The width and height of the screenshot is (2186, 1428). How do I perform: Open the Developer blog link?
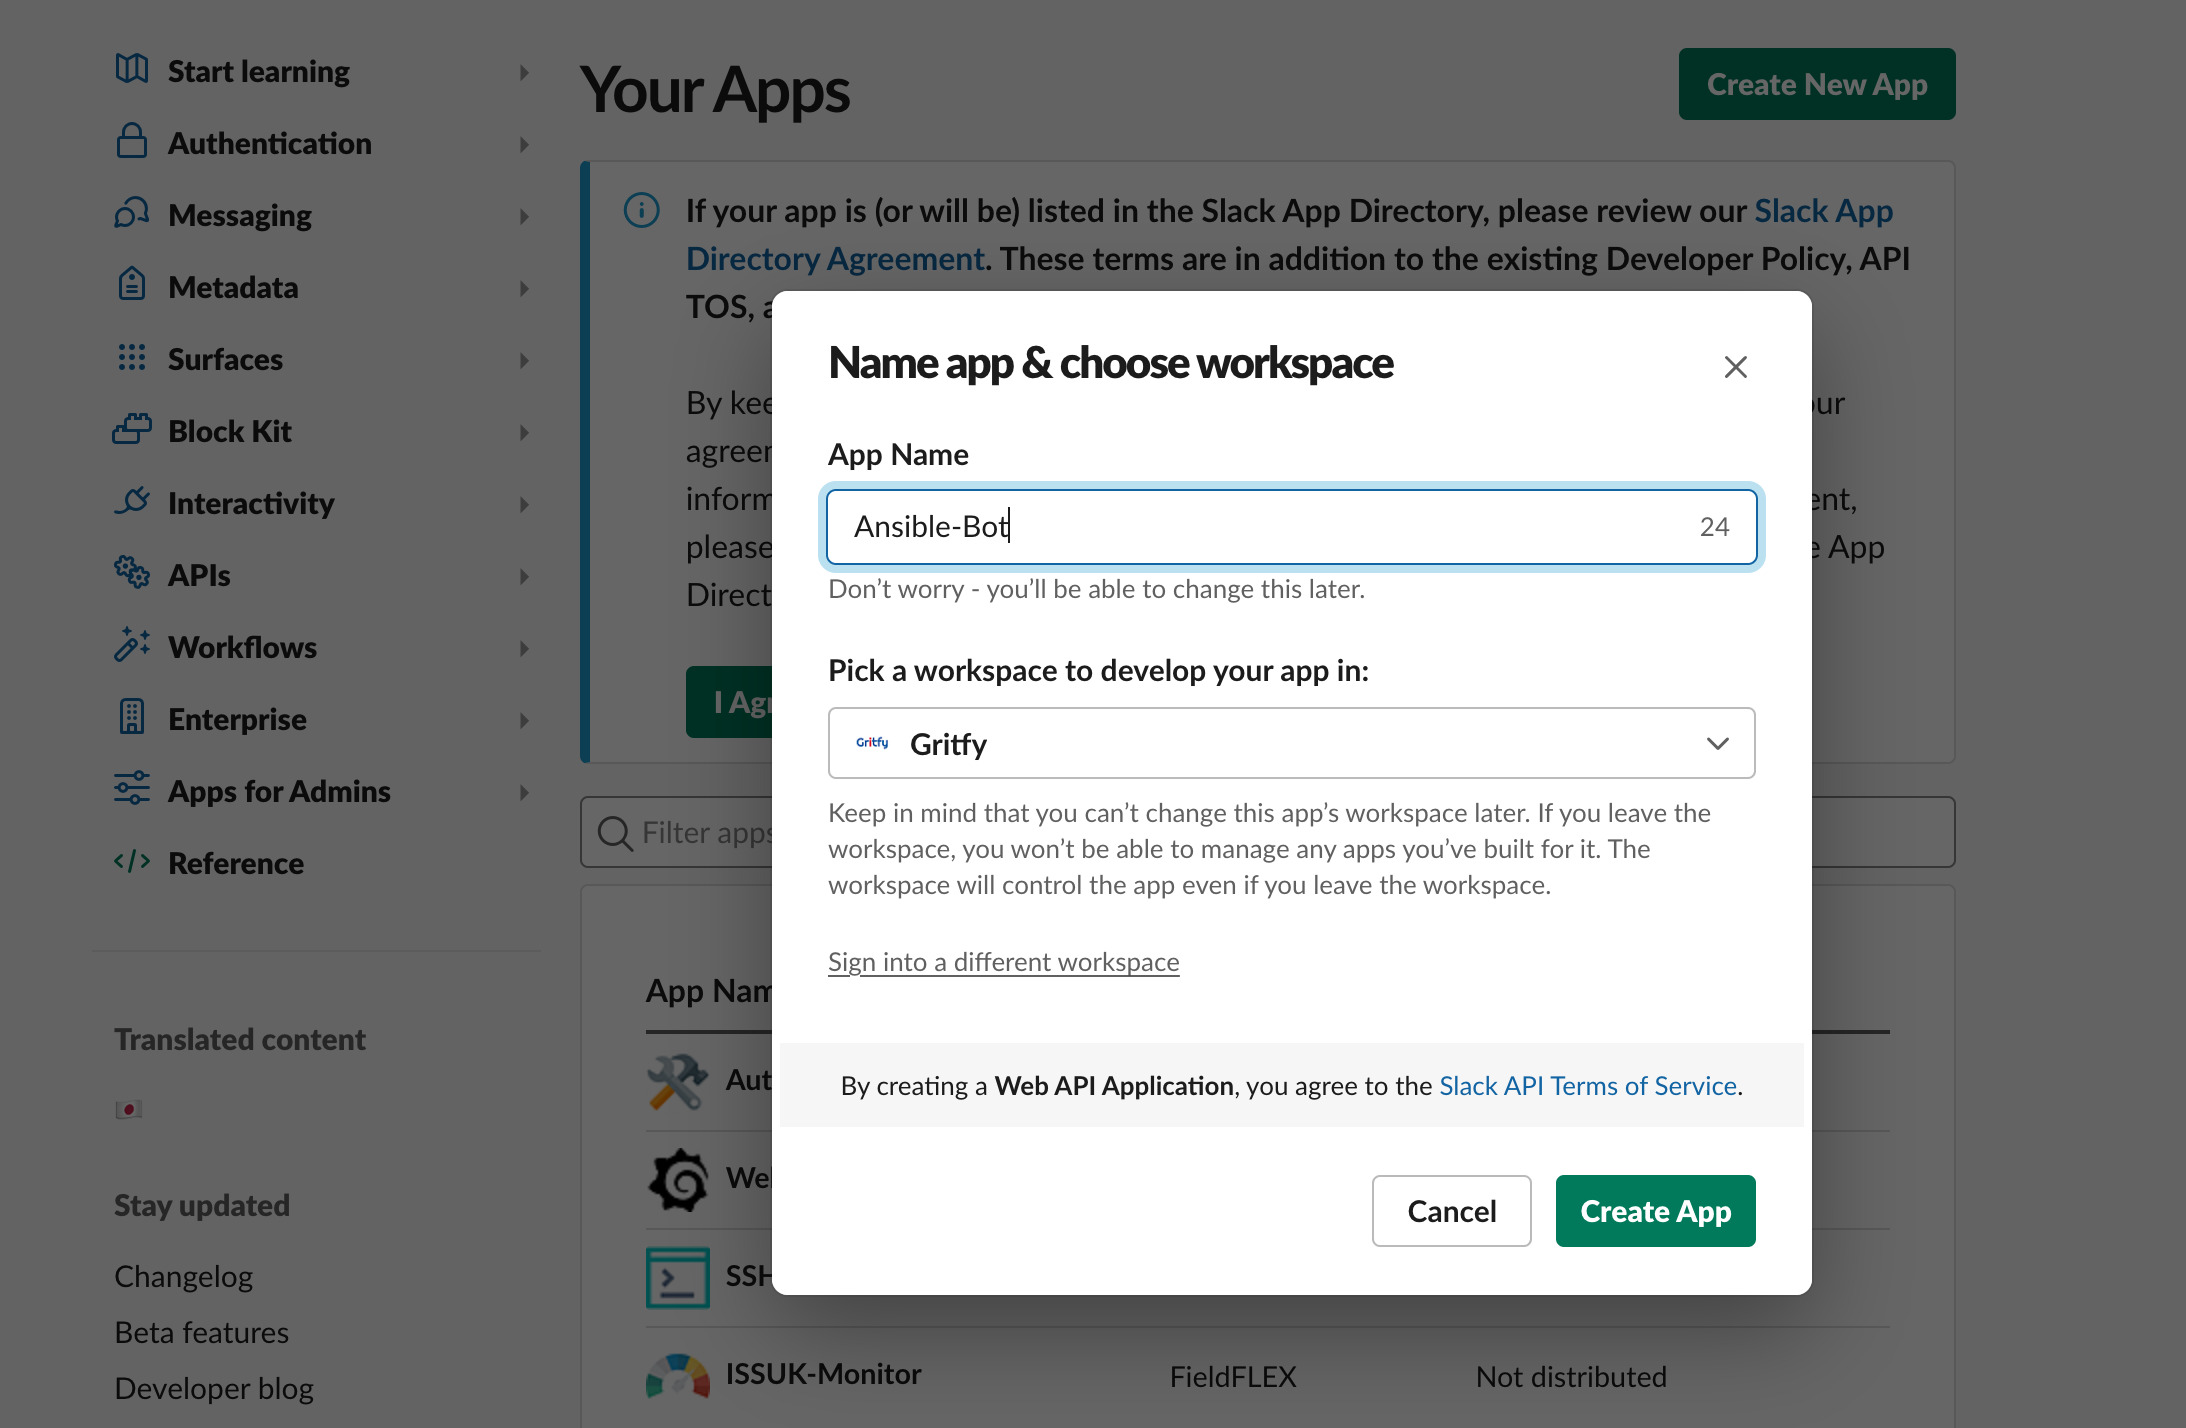[214, 1388]
